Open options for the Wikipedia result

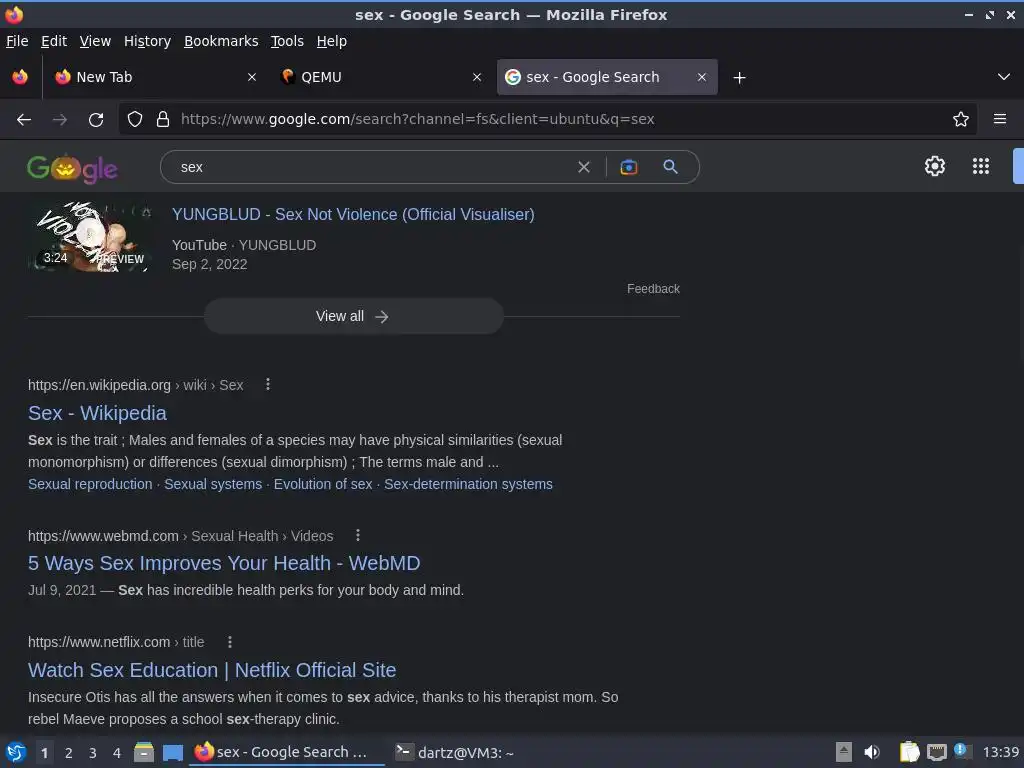[x=268, y=385]
